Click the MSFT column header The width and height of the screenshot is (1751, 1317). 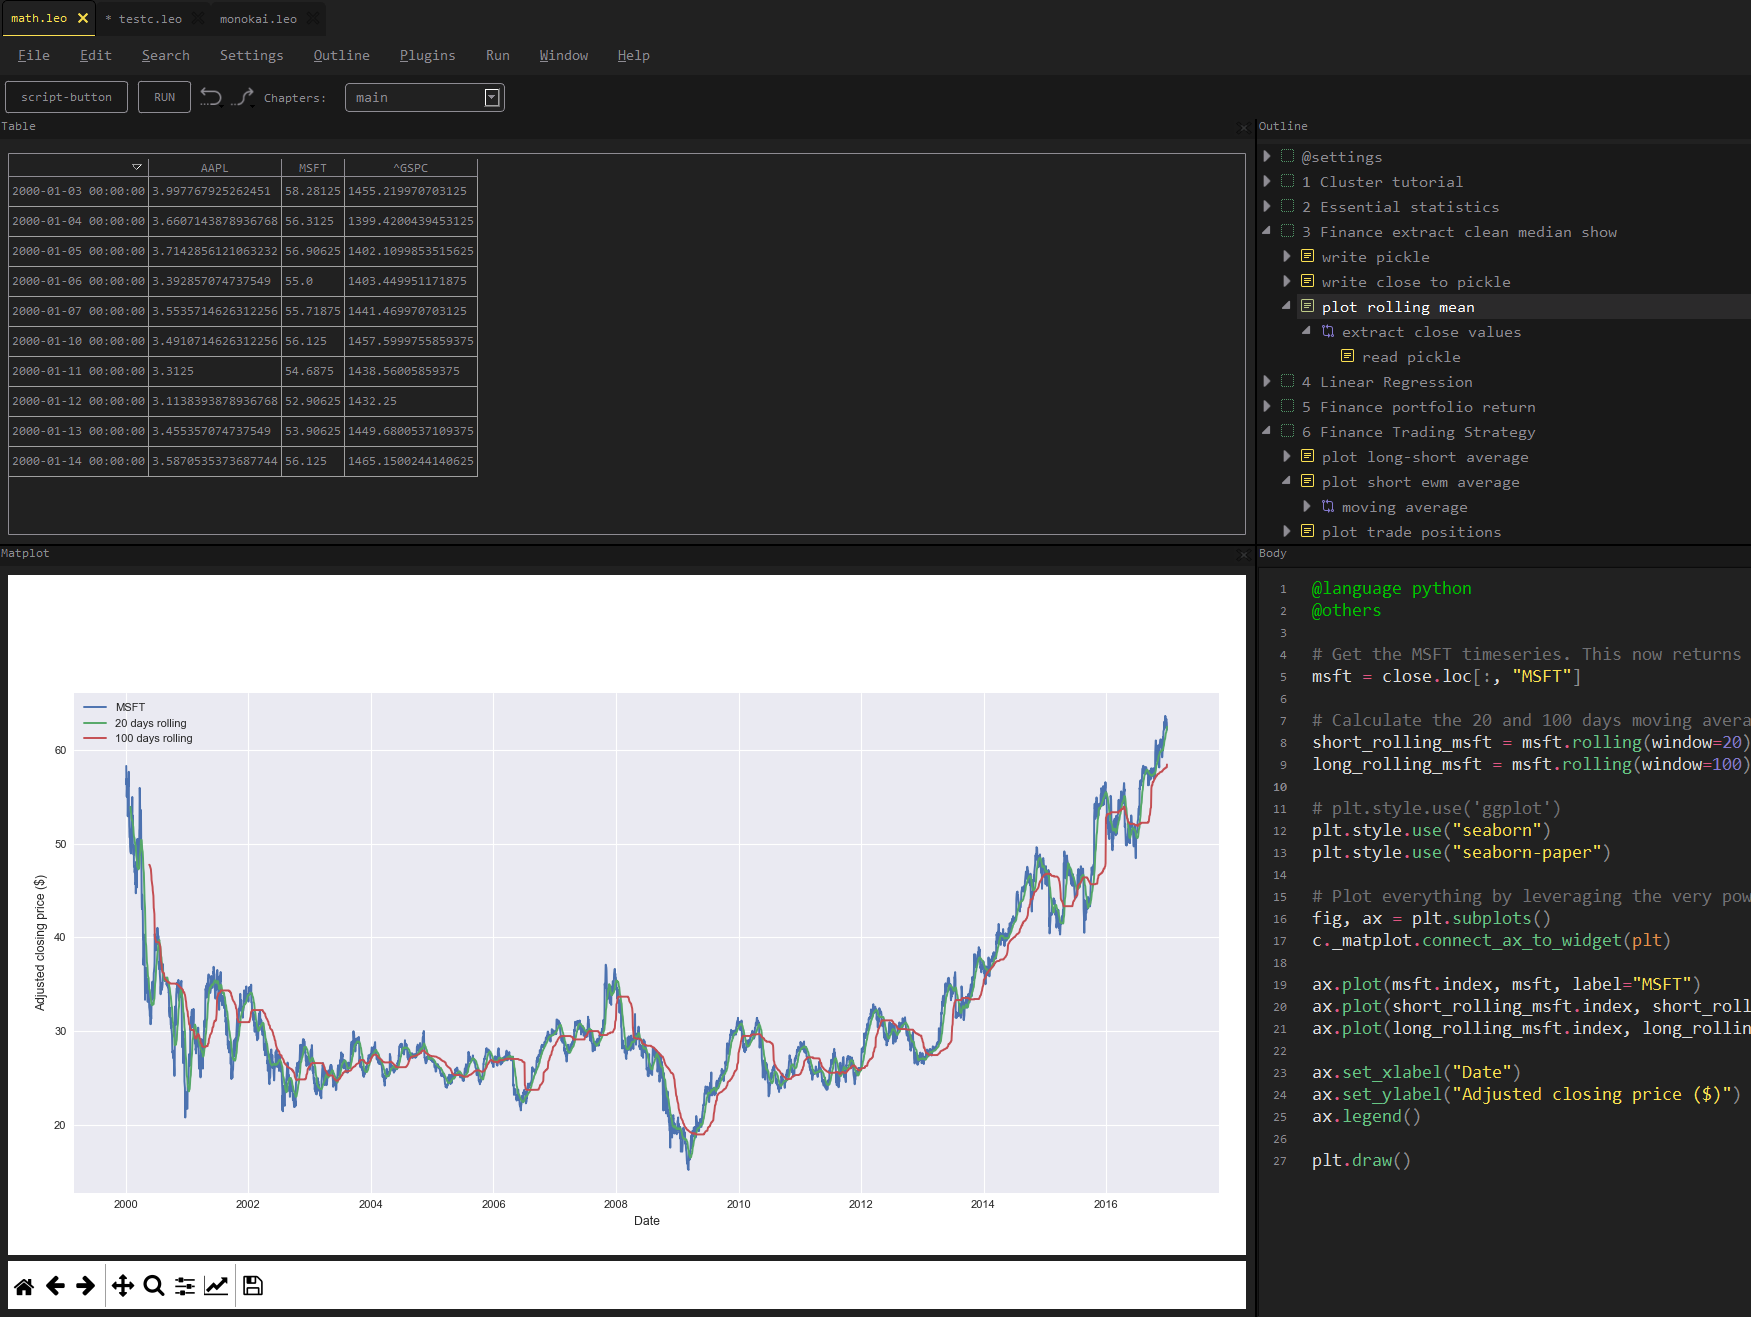[x=313, y=168]
